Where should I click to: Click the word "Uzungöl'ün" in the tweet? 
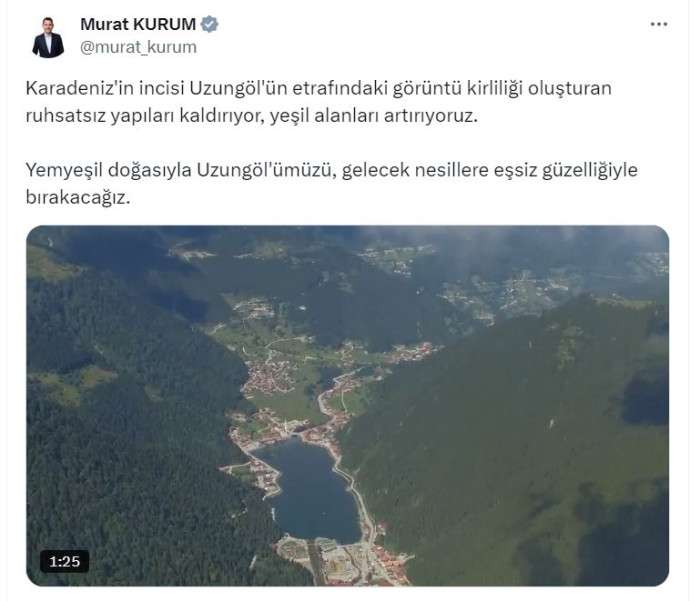[x=238, y=88]
